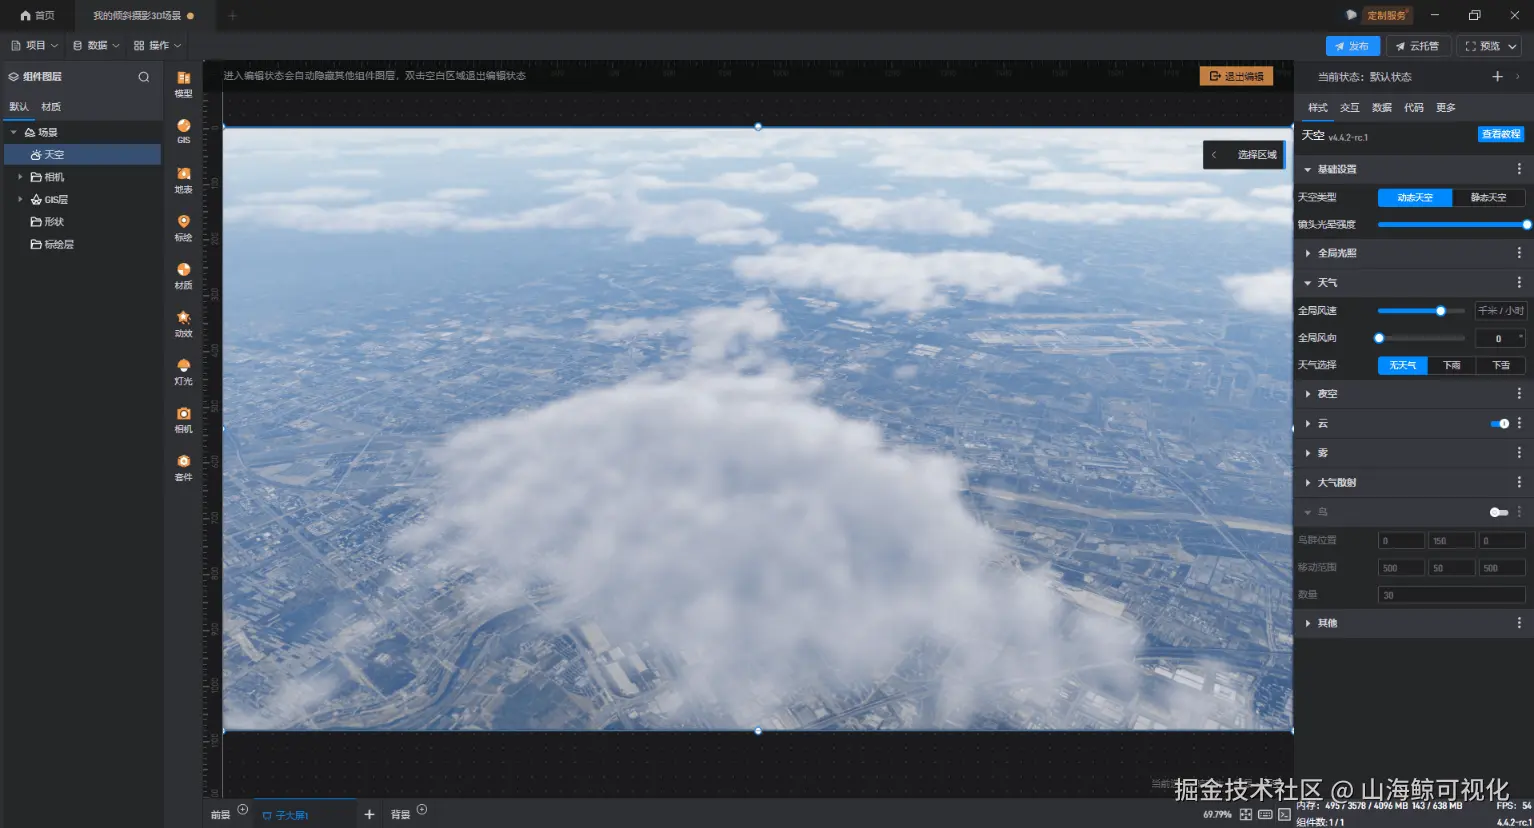Click the console icon in status bar
This screenshot has height=828, width=1534.
pyautogui.click(x=1284, y=814)
